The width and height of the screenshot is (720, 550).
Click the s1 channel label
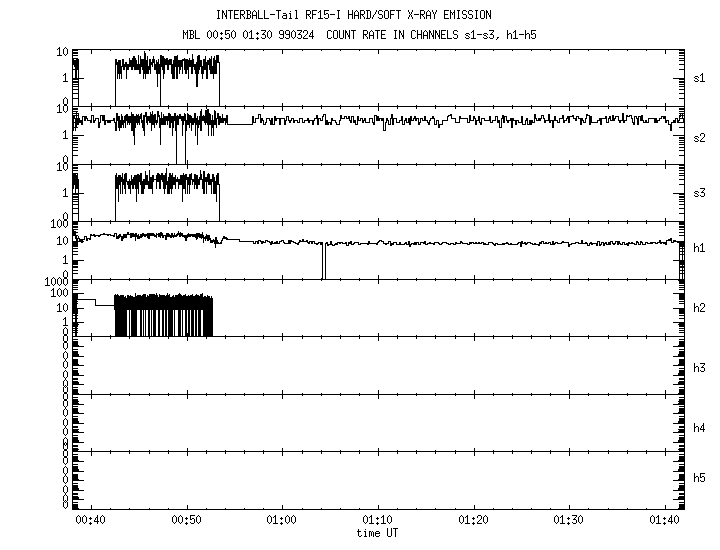click(701, 77)
